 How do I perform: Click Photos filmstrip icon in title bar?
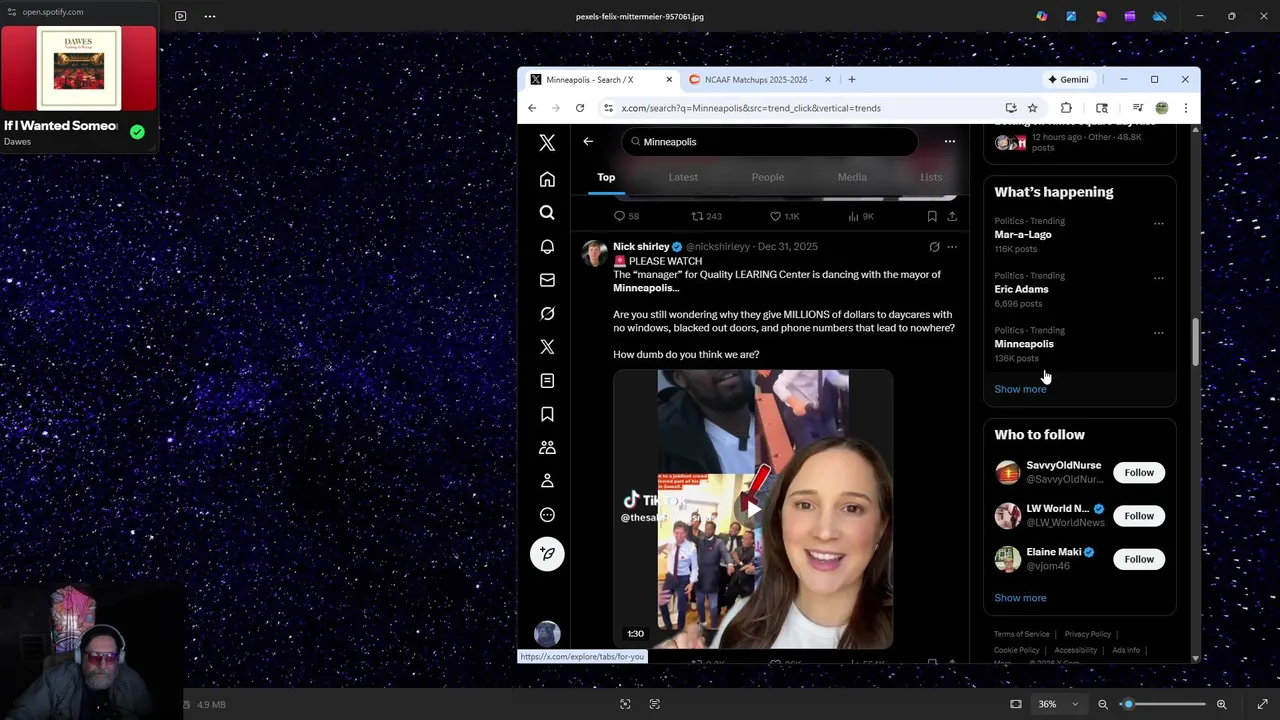[180, 16]
